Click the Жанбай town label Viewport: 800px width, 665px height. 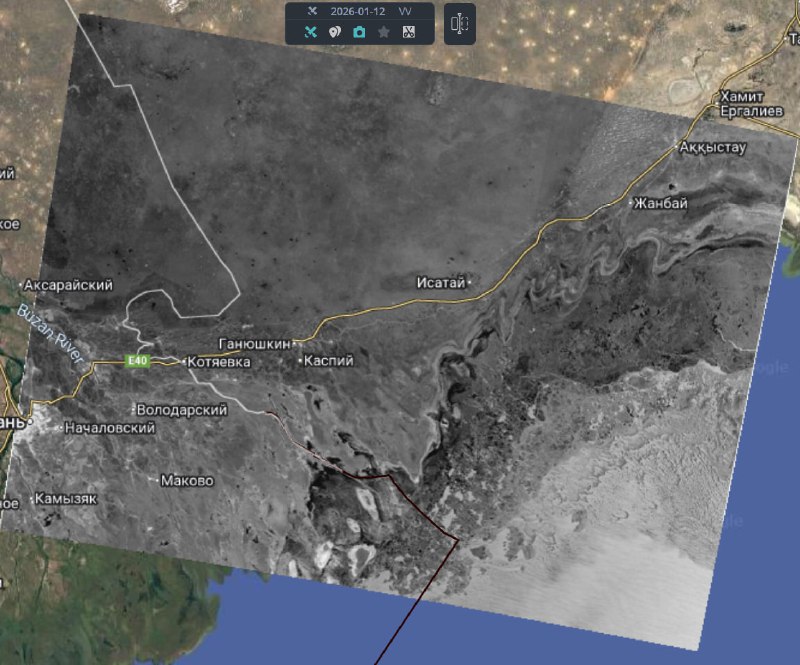click(661, 203)
